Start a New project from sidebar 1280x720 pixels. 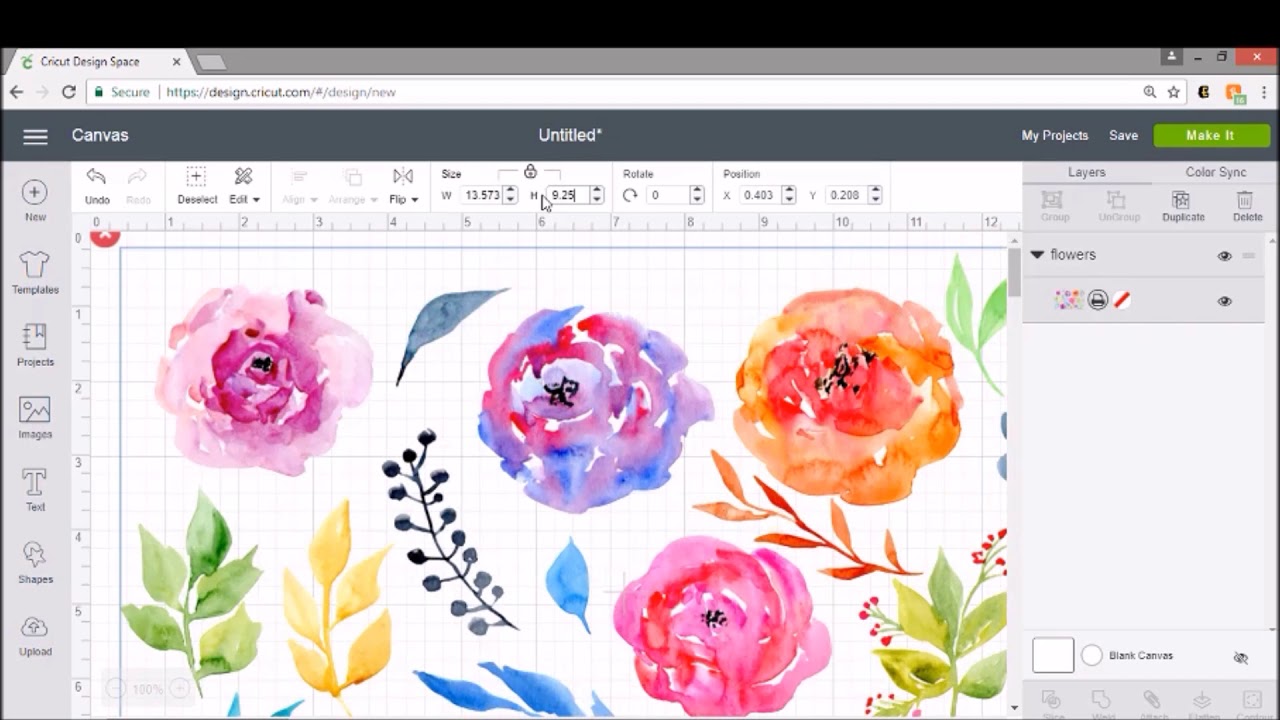tap(35, 200)
